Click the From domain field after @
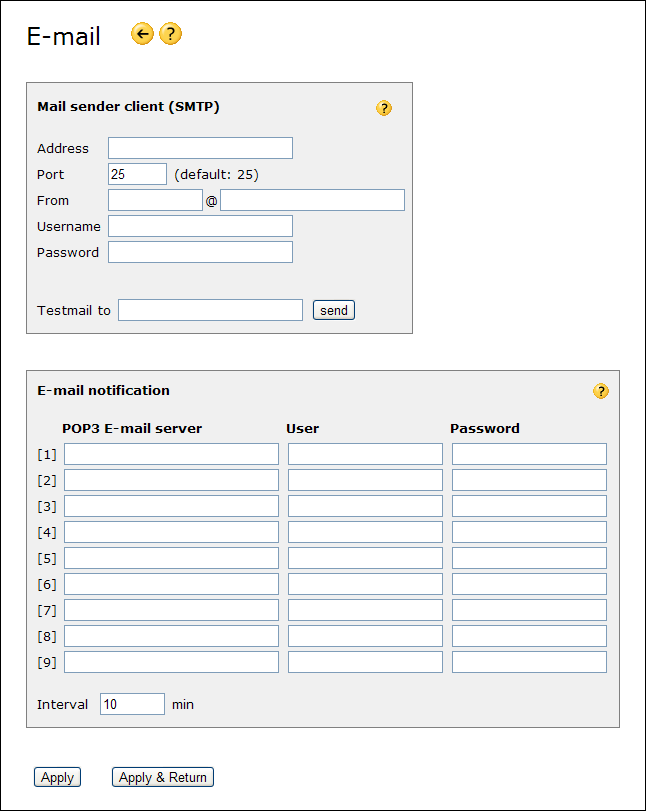The image size is (646, 811). point(312,200)
